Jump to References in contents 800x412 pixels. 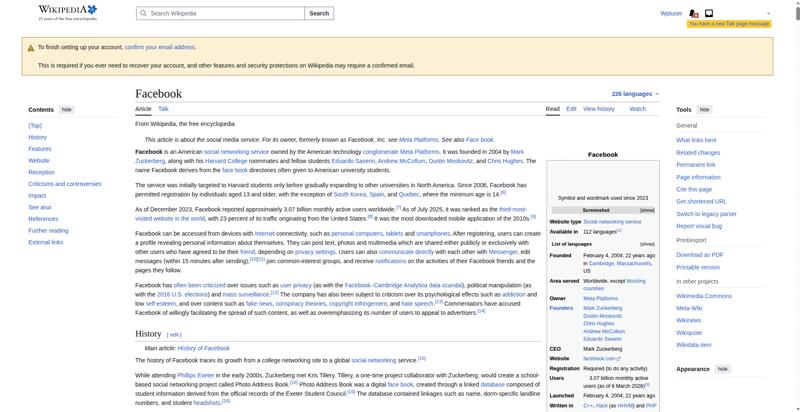43,219
